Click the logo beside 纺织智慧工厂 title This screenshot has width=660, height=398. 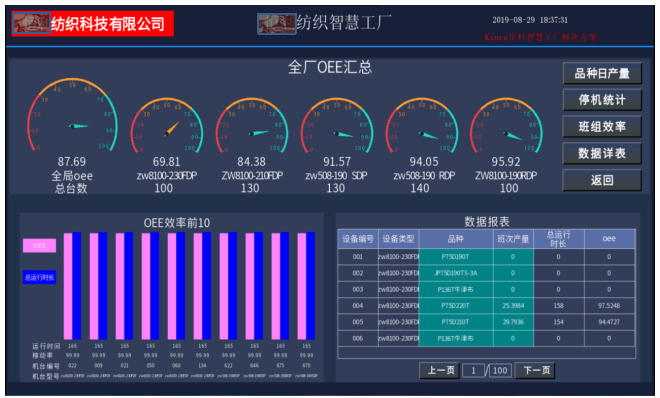point(277,24)
